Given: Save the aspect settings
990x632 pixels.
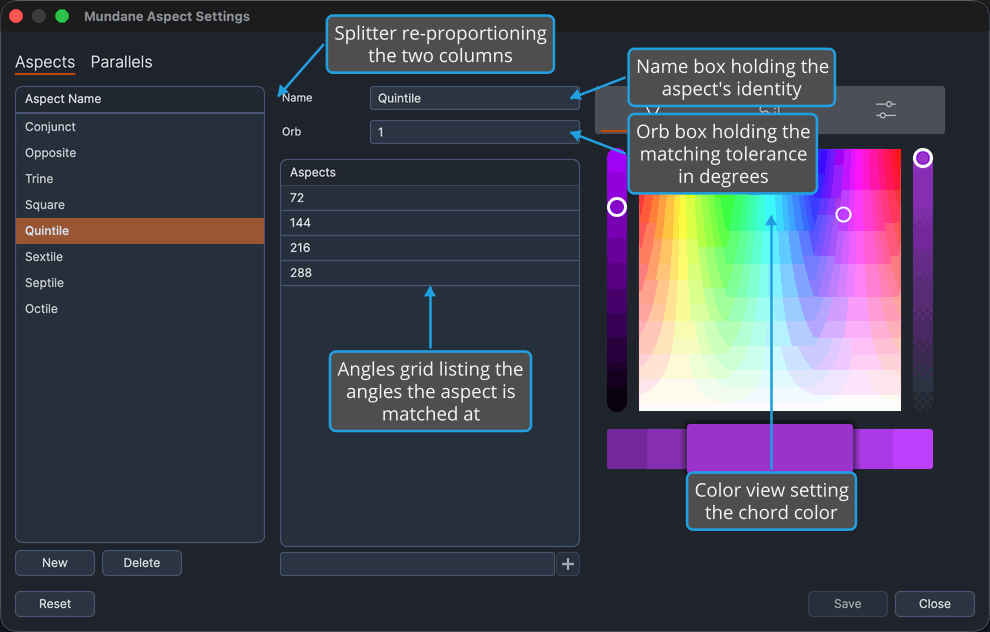Looking at the screenshot, I should click(x=847, y=604).
